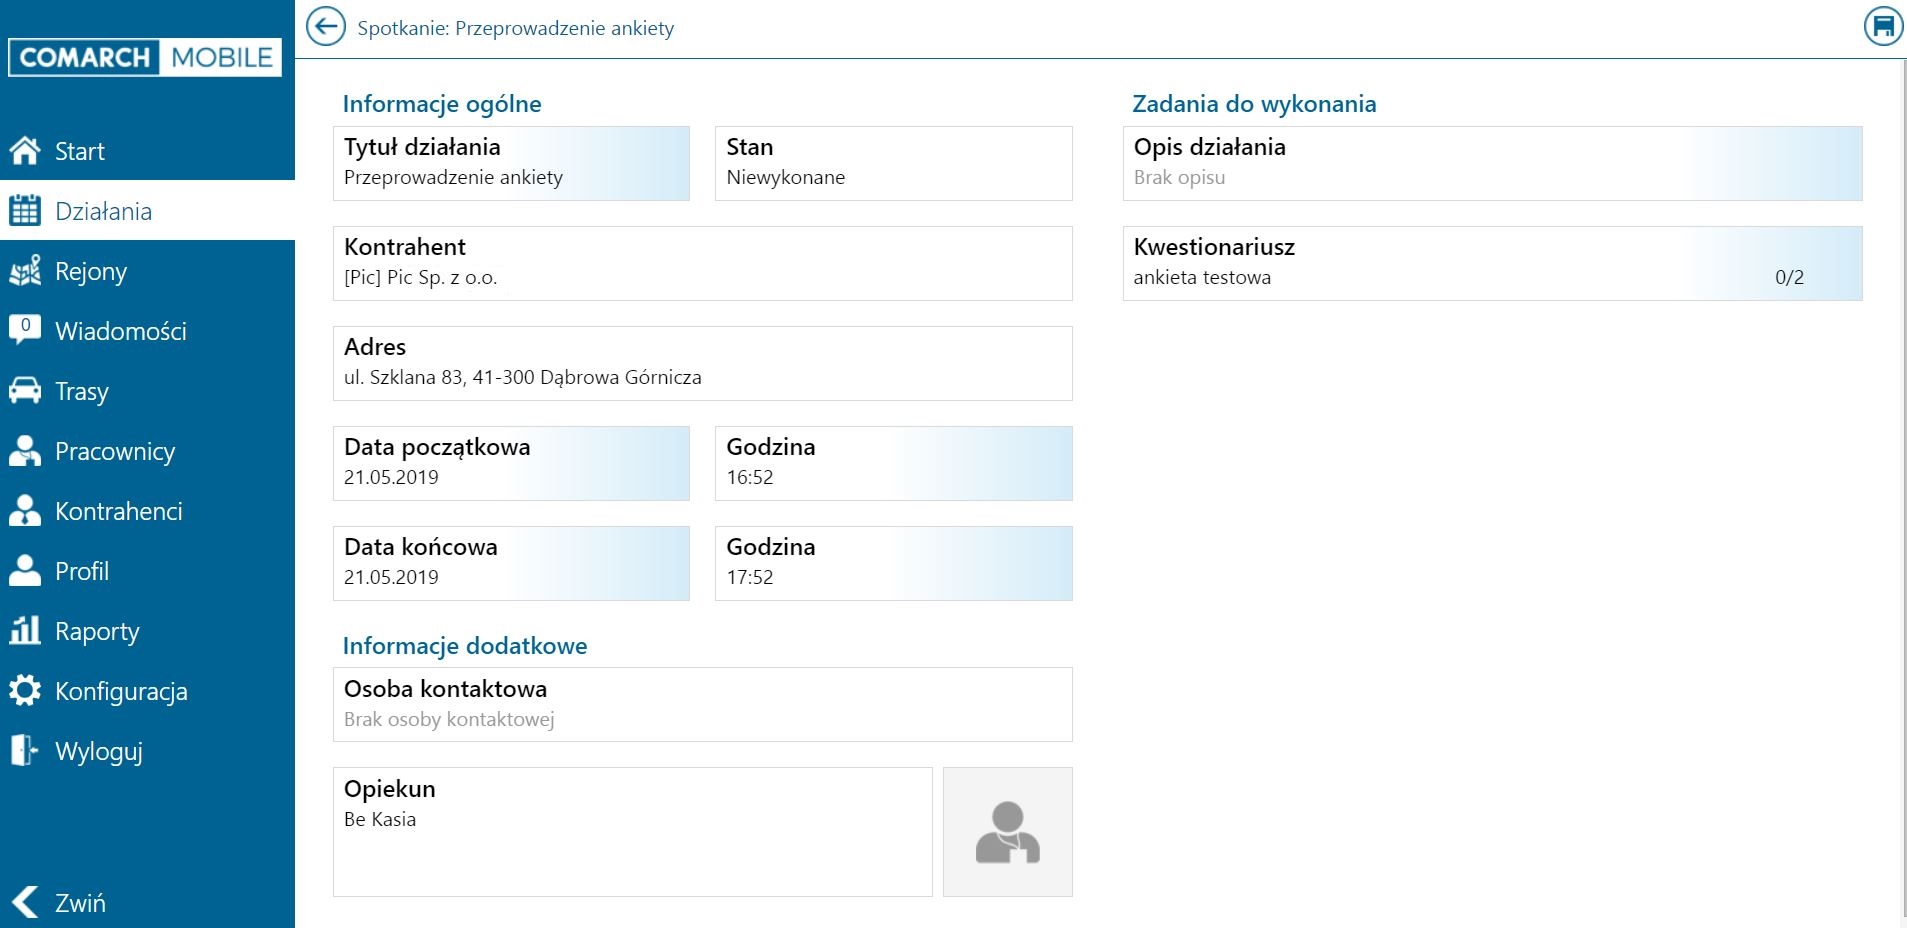Screen dimensions: 1907x928
Task: Open the Kontrahent Pic Sp. z o.o. tile
Action: [702, 263]
